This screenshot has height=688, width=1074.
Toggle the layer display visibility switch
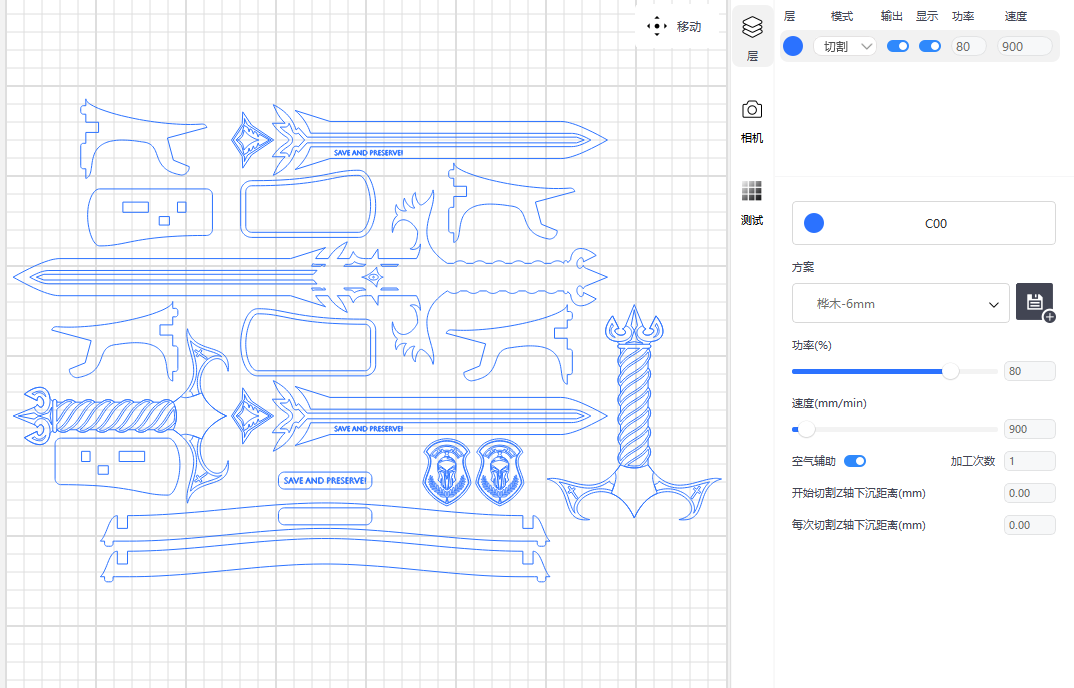click(x=930, y=46)
